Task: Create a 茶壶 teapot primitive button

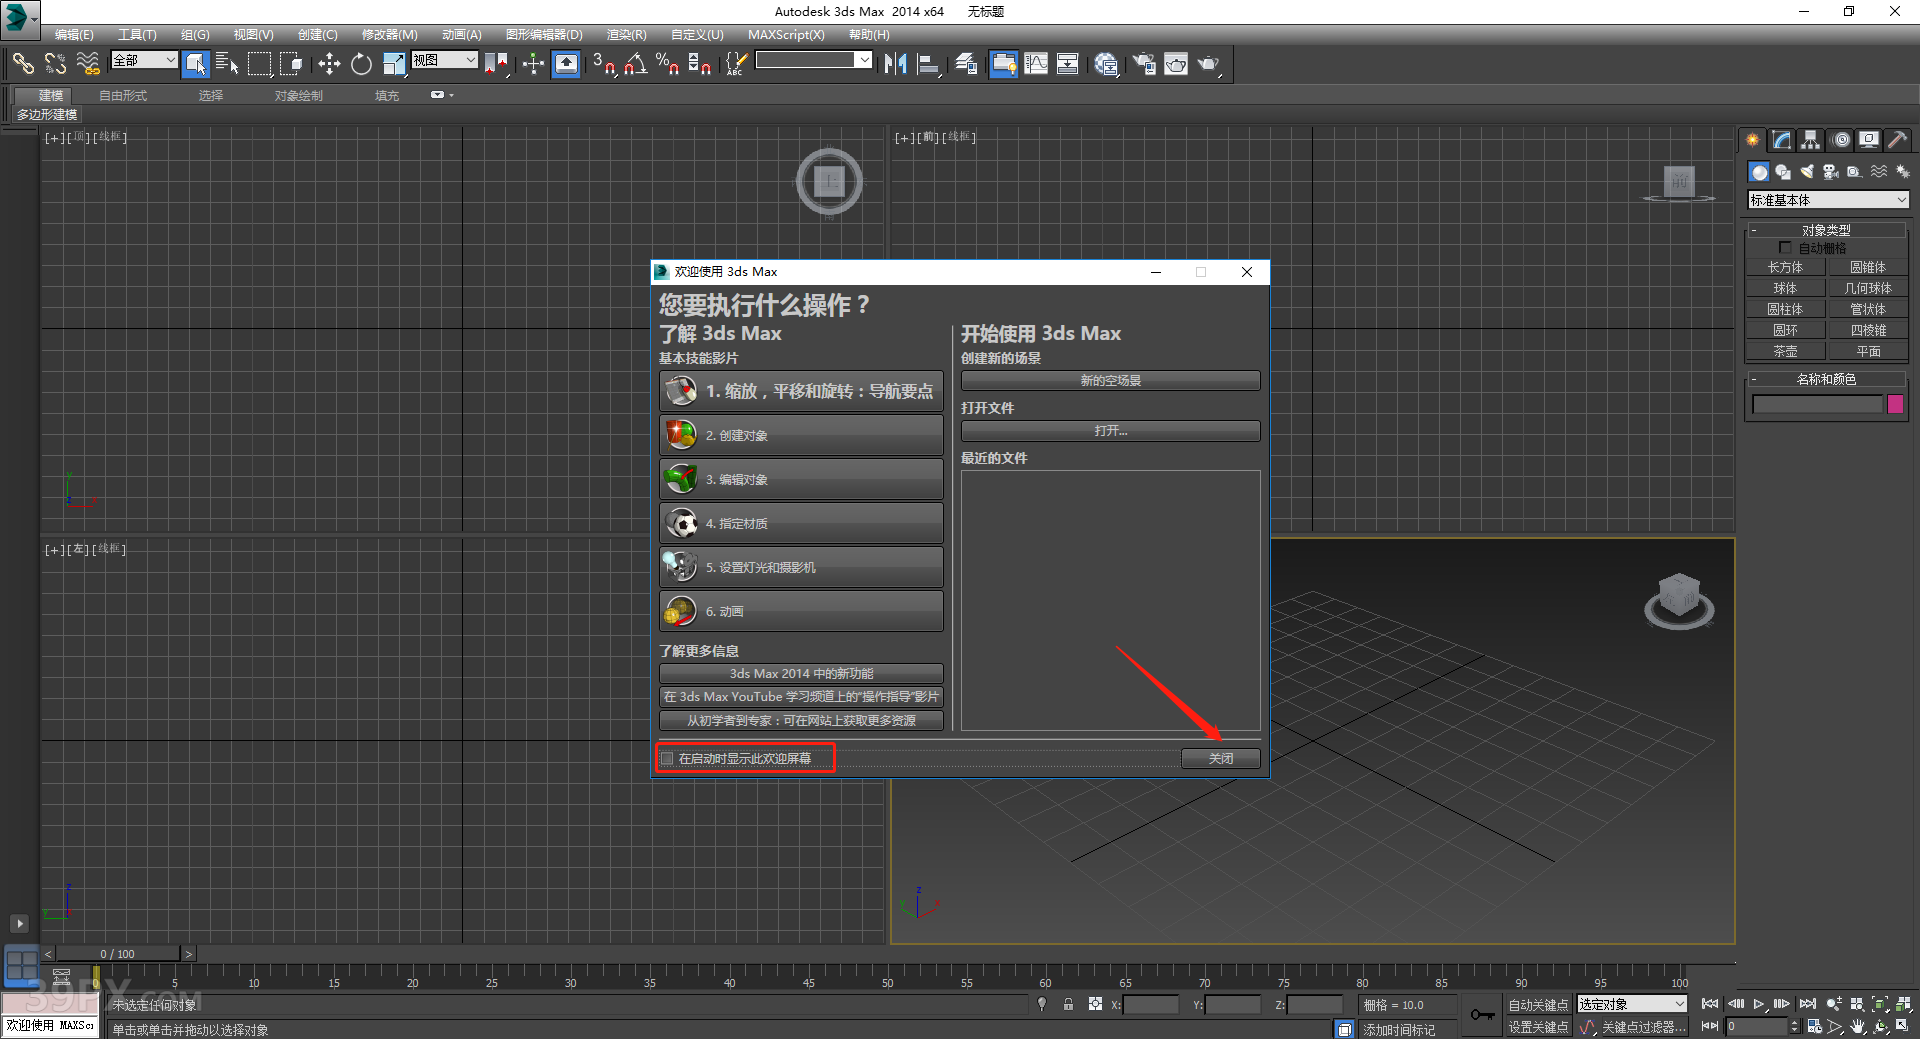Action: 1785,351
